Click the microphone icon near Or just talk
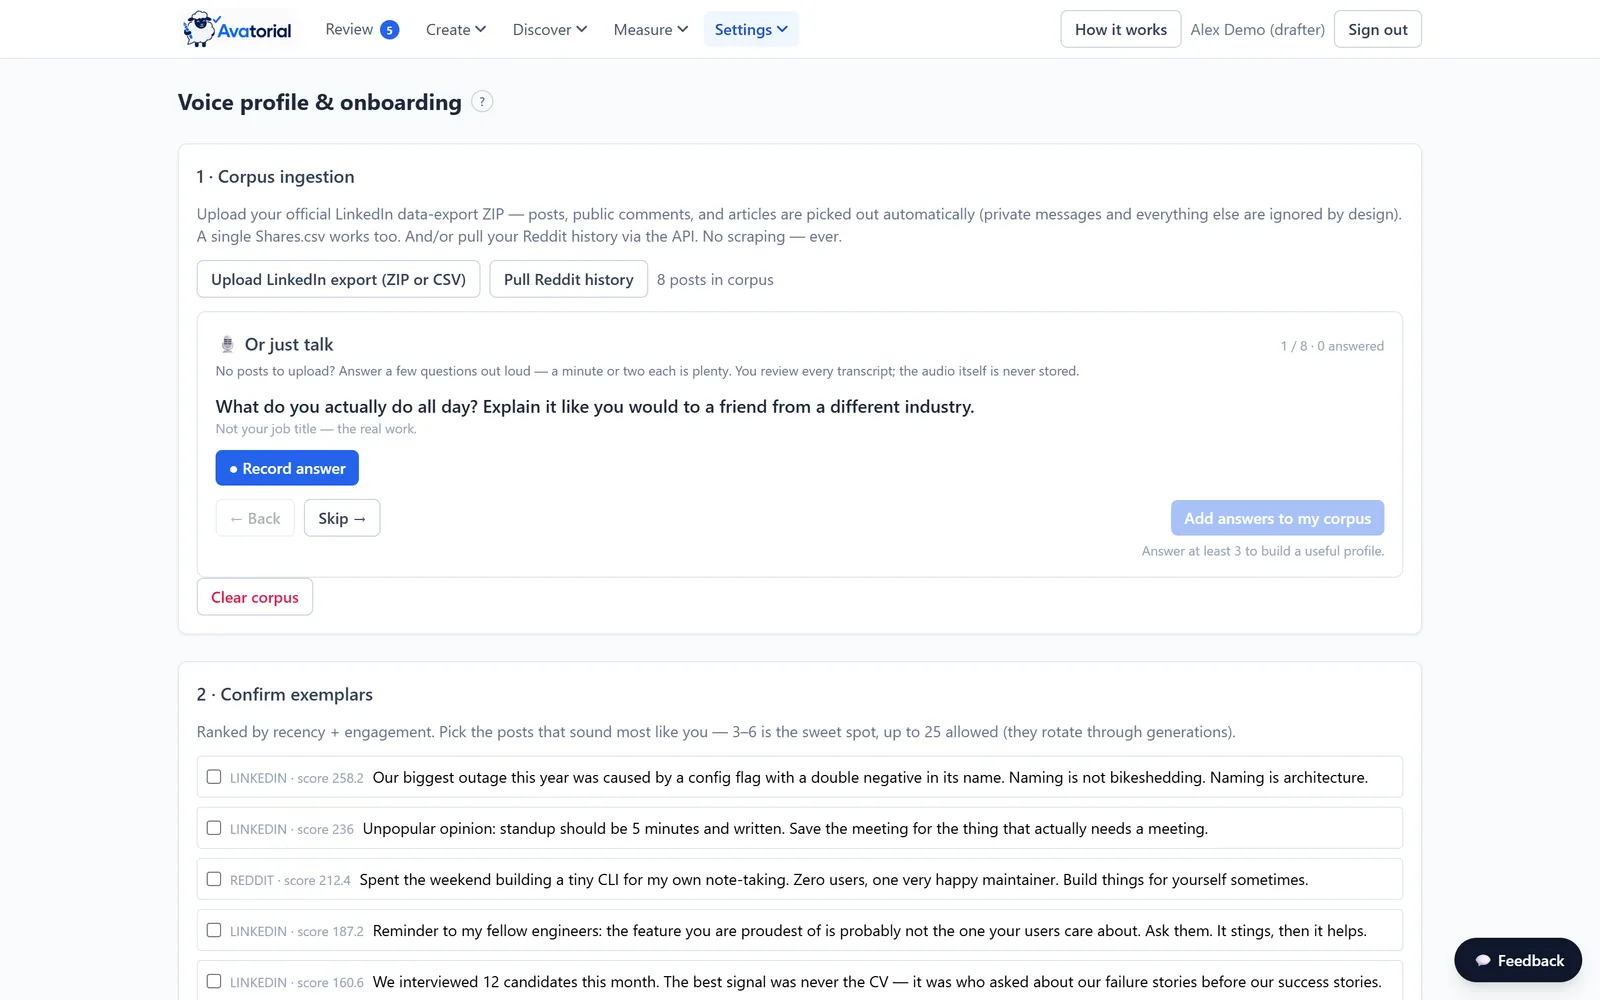Image resolution: width=1600 pixels, height=1000 pixels. click(x=227, y=344)
